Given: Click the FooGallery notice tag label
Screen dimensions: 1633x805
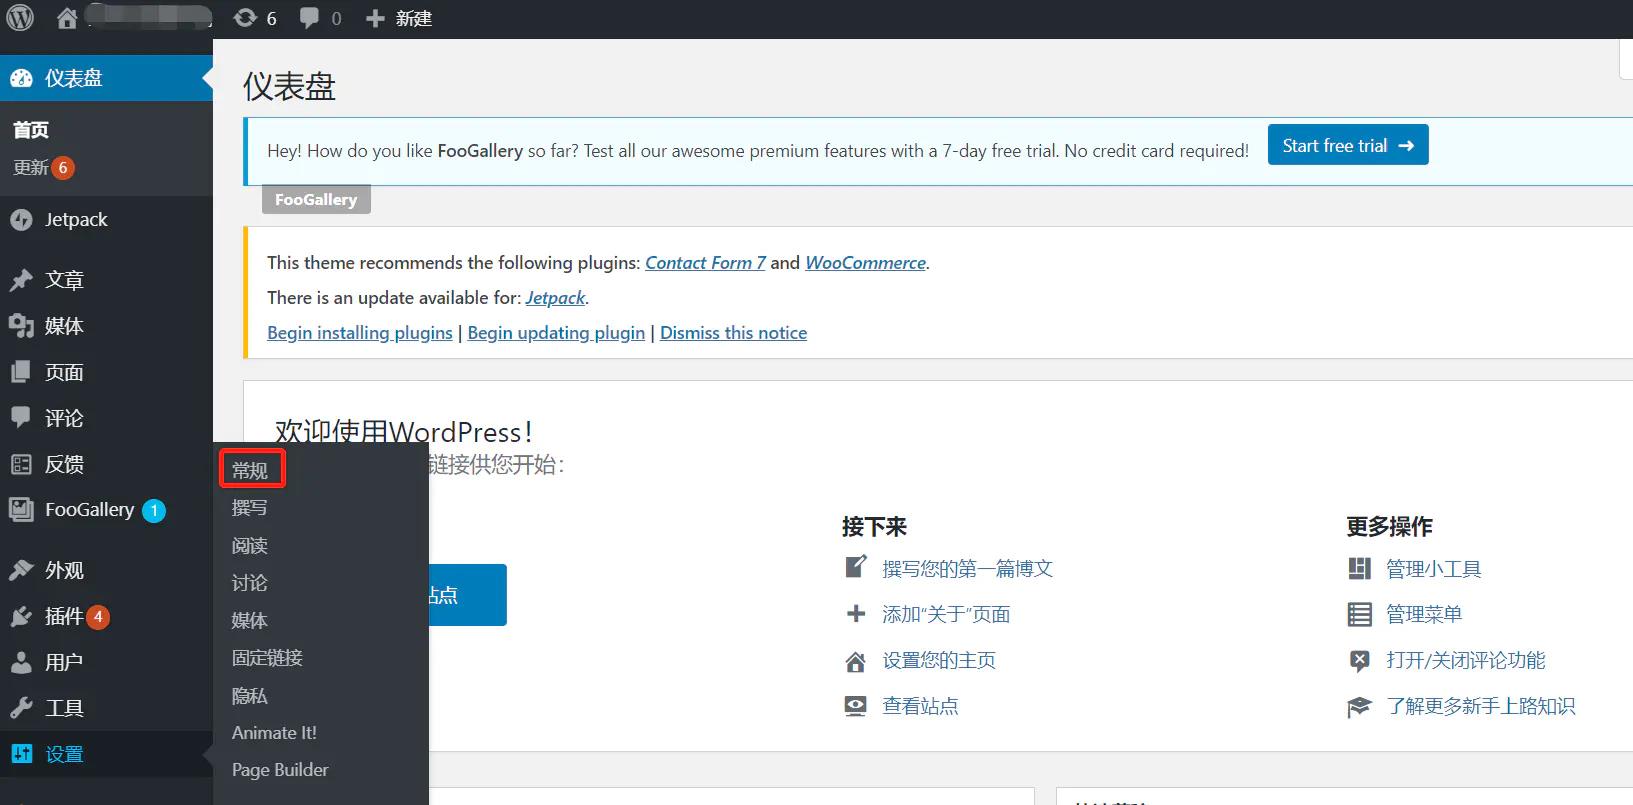Looking at the screenshot, I should (316, 199).
